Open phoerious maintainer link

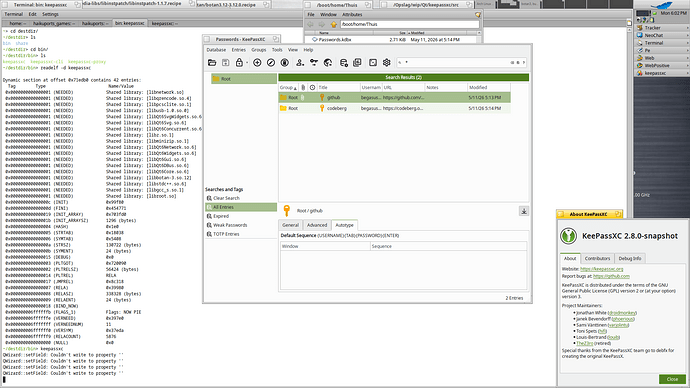coord(623,319)
